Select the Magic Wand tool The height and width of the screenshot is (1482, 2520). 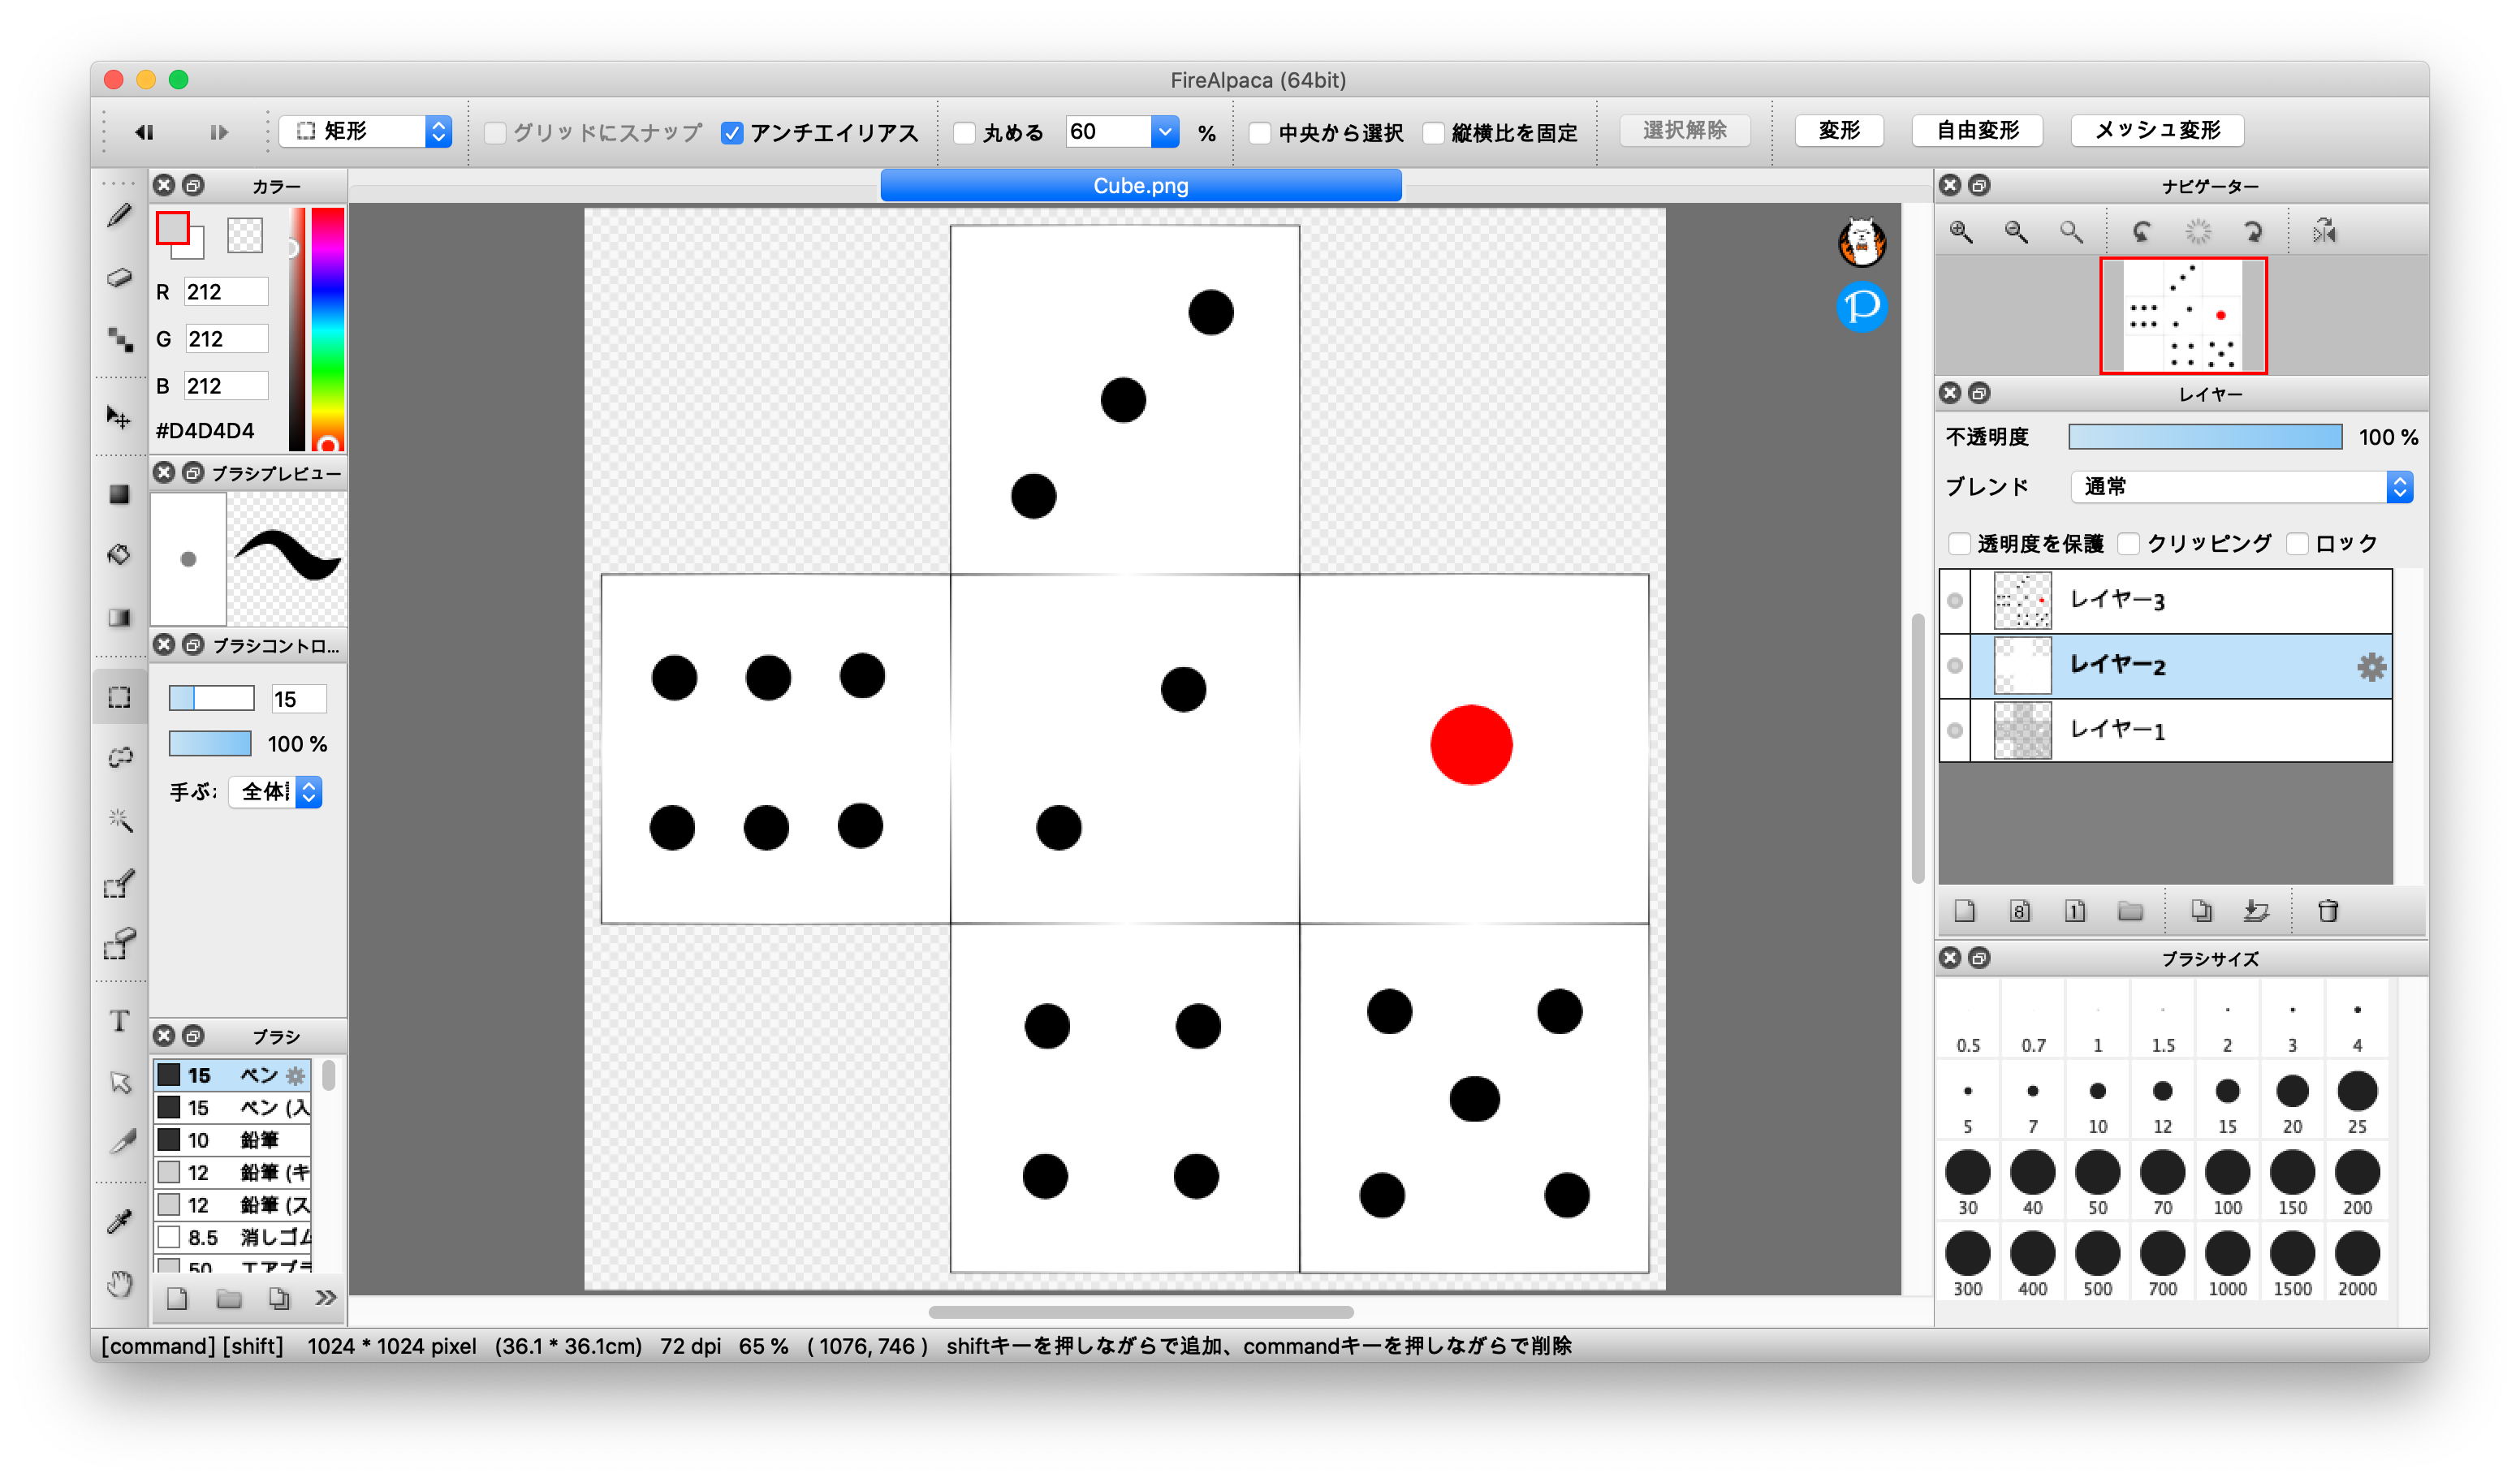pos(119,820)
